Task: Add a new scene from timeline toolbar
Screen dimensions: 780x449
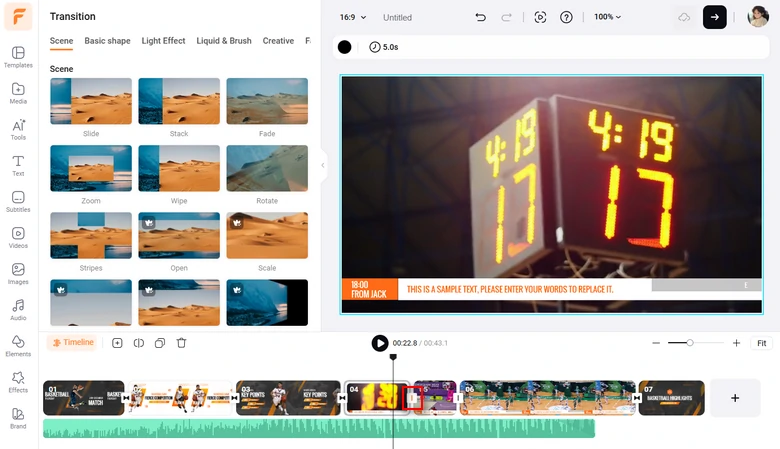Action: point(117,343)
